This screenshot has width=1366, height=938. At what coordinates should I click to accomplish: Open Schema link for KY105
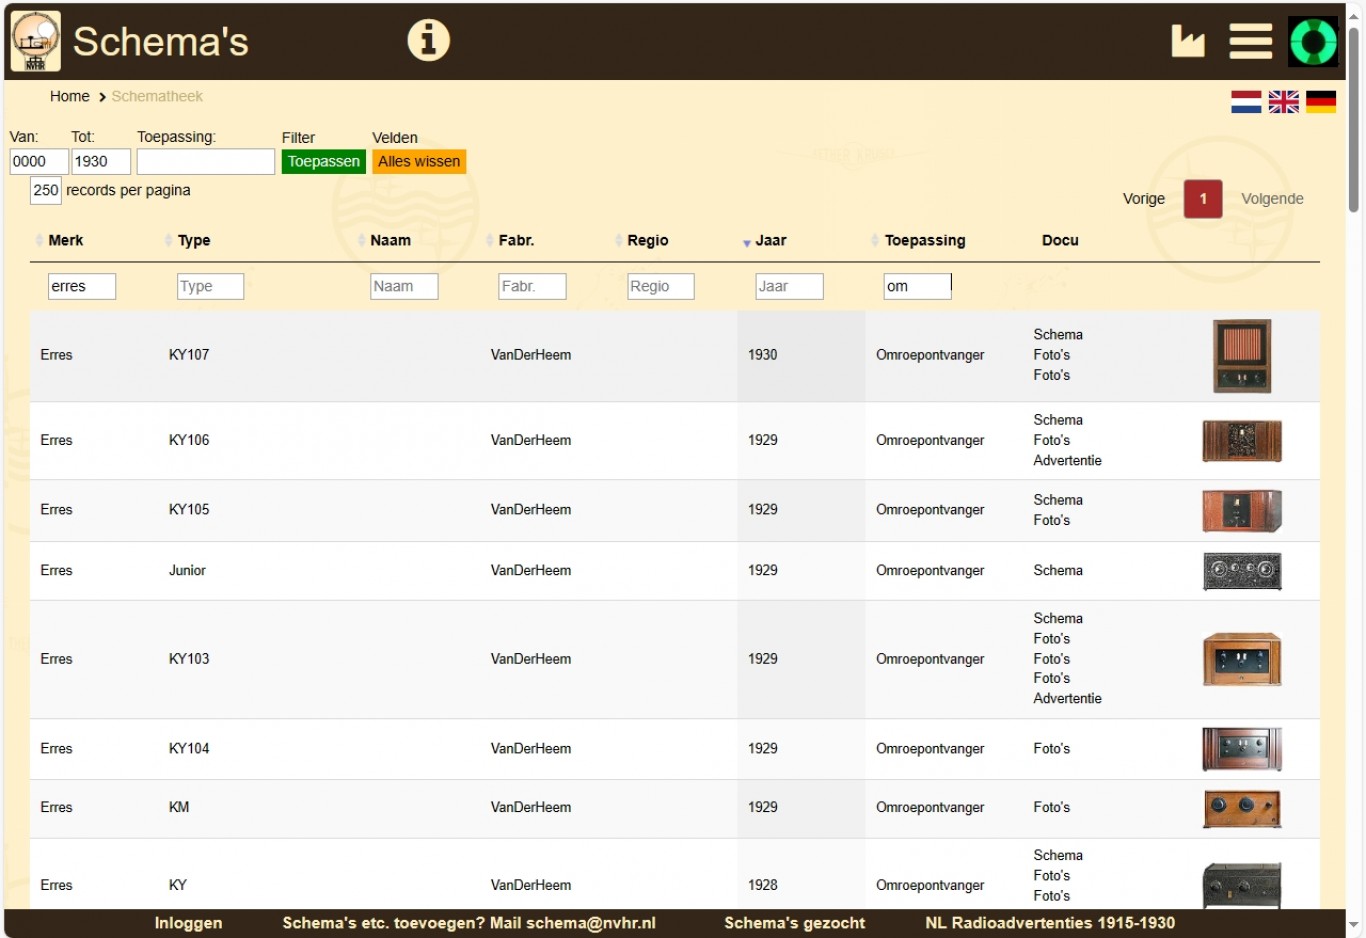tap(1058, 500)
